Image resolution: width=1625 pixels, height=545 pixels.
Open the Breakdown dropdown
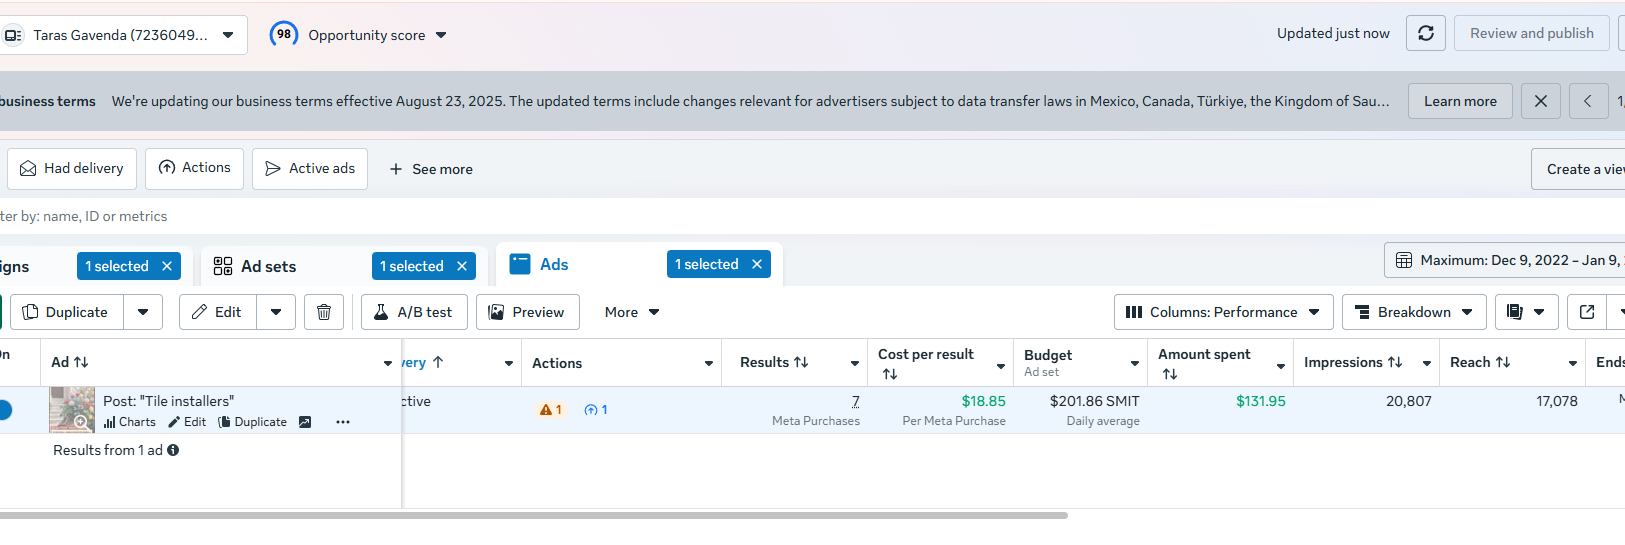coord(1414,312)
